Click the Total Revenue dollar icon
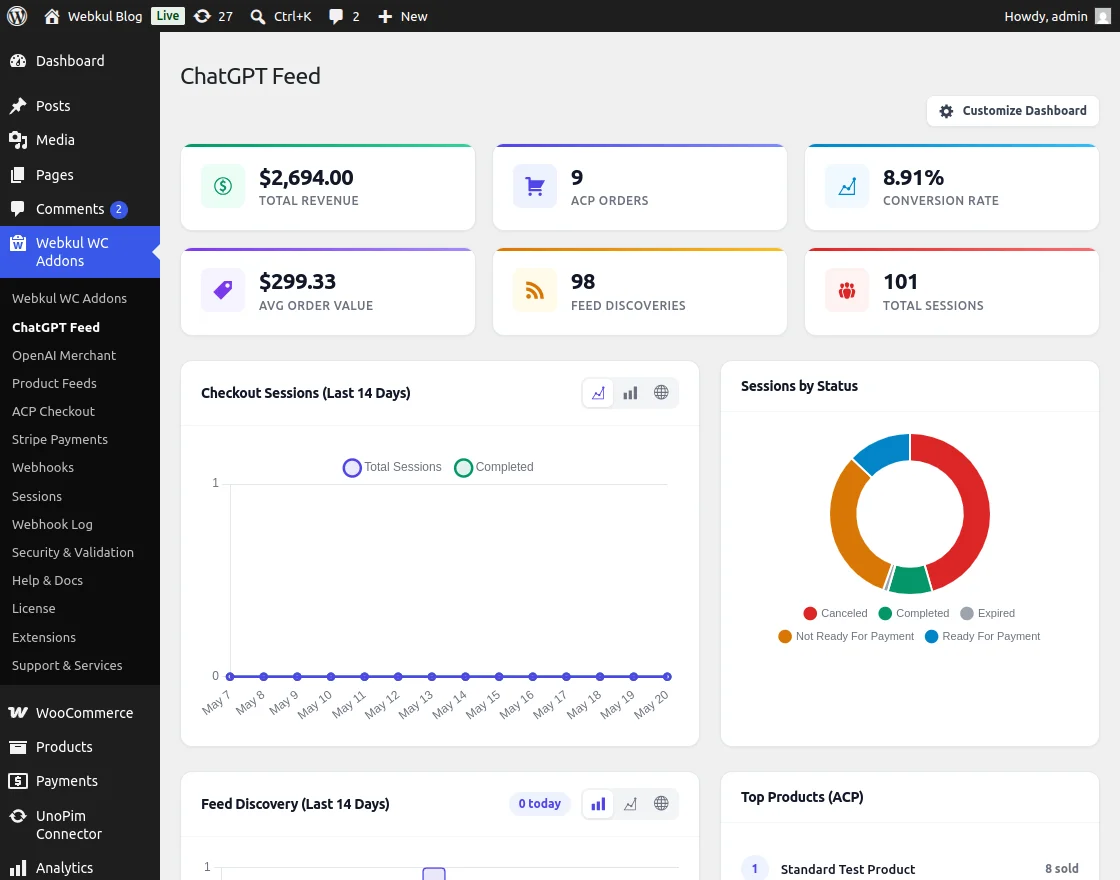This screenshot has height=880, width=1120. pos(223,186)
